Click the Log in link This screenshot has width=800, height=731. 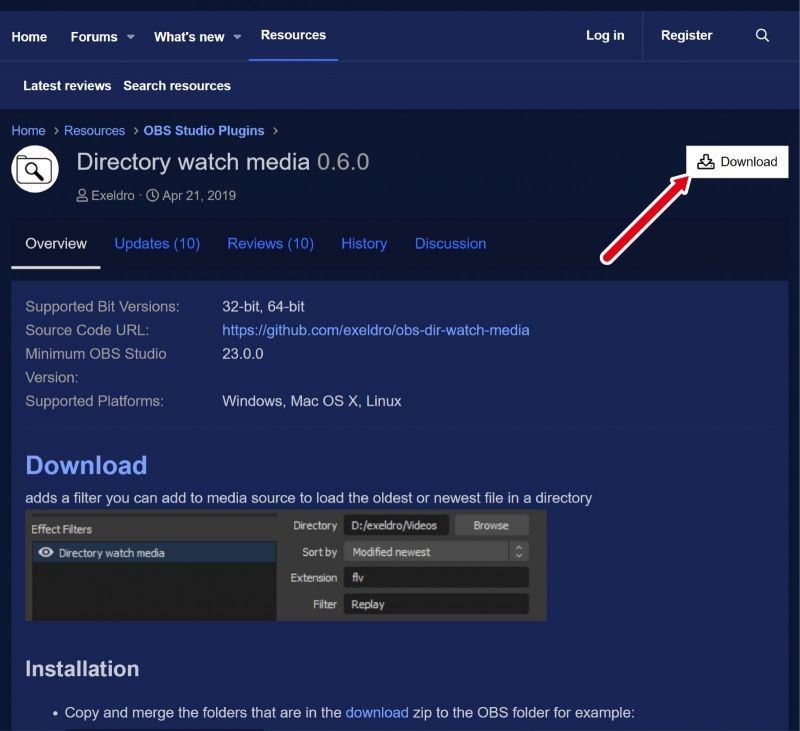click(605, 35)
